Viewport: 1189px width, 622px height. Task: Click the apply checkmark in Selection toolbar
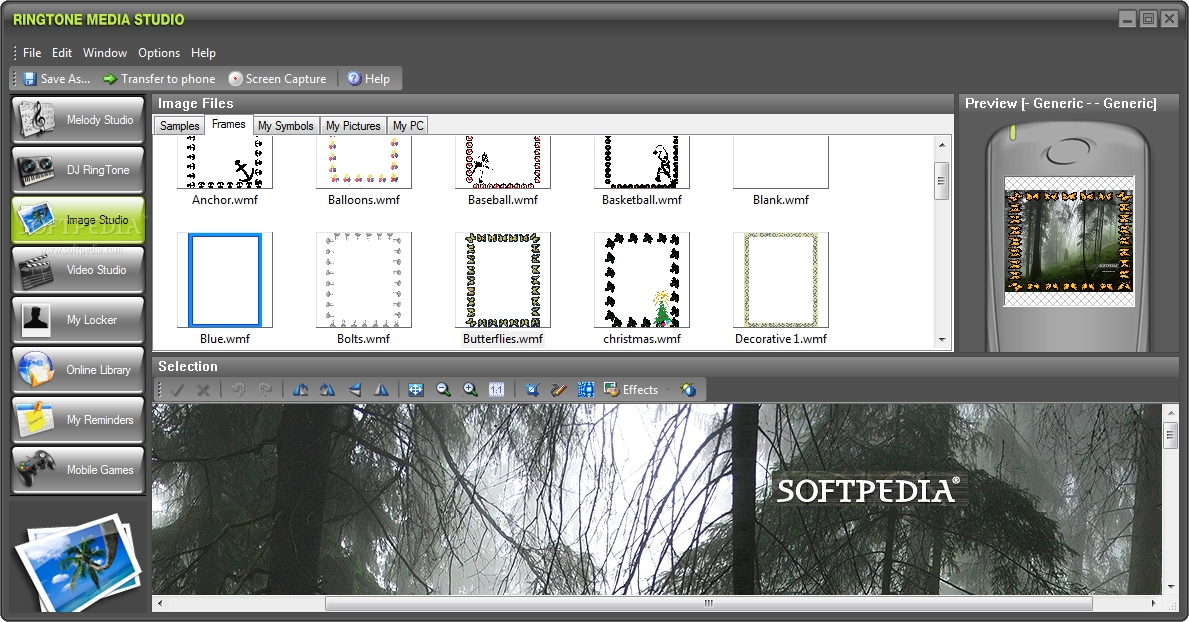[x=177, y=390]
